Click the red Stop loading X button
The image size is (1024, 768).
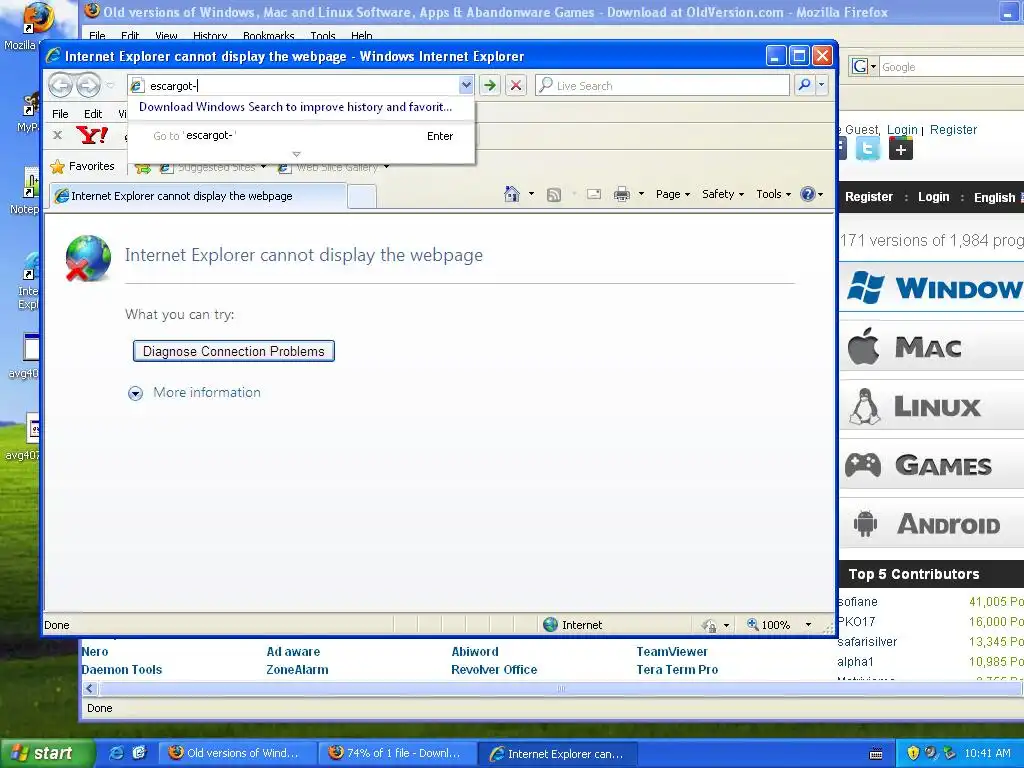point(516,85)
